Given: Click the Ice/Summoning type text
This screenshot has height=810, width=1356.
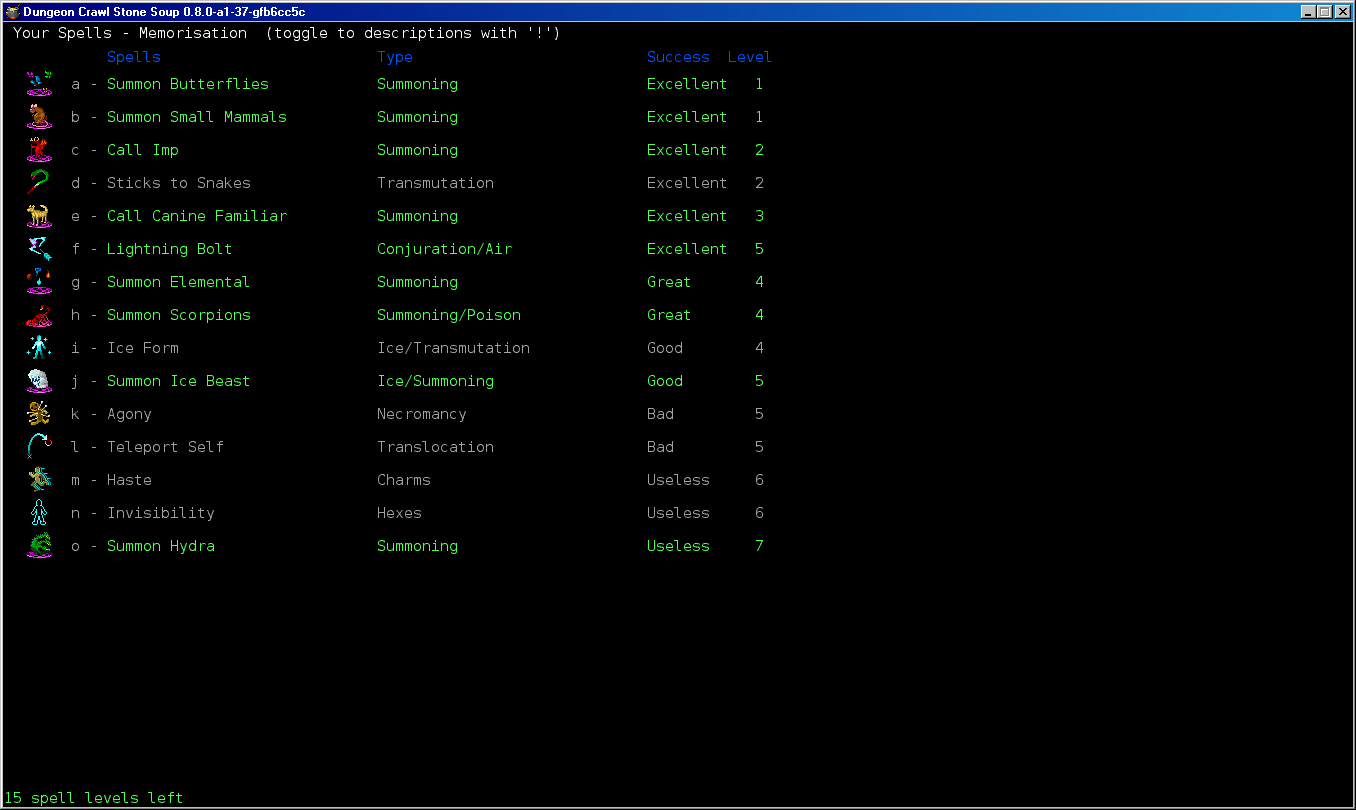Looking at the screenshot, I should coord(435,381).
